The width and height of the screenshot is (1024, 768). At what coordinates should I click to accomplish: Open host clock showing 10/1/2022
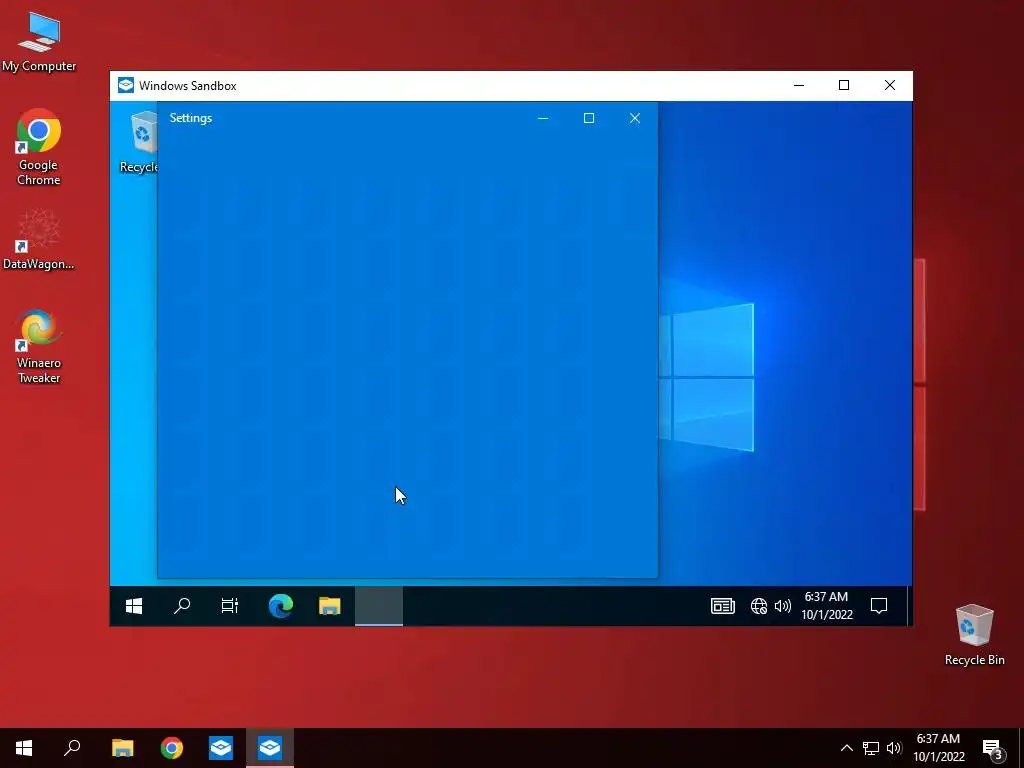click(938, 748)
